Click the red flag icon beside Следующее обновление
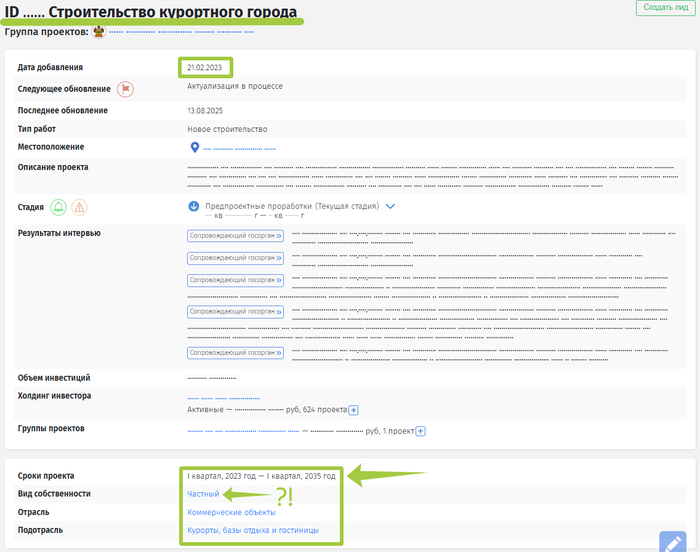 (x=125, y=89)
